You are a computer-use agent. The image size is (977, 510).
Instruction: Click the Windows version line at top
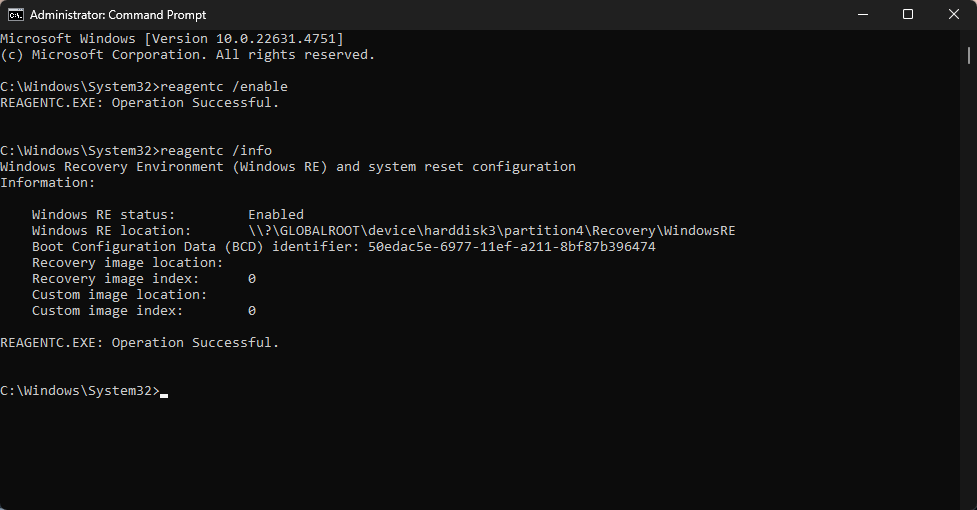tap(172, 39)
